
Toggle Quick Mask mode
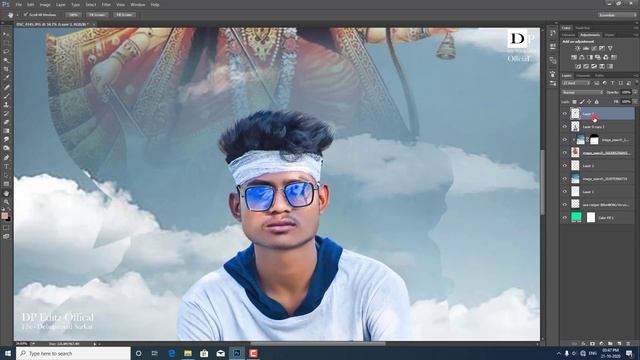click(6, 227)
